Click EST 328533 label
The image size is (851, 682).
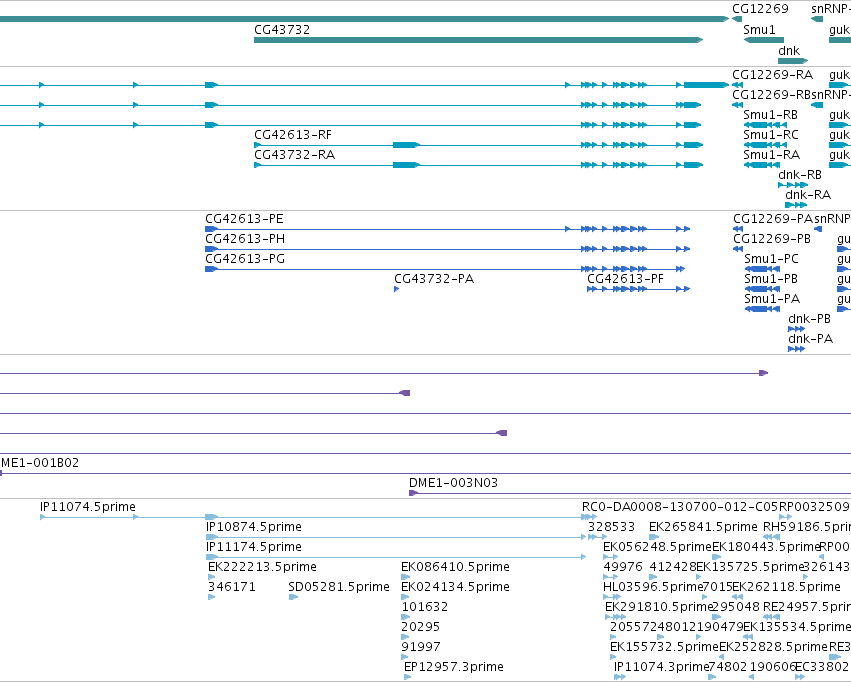click(x=611, y=527)
